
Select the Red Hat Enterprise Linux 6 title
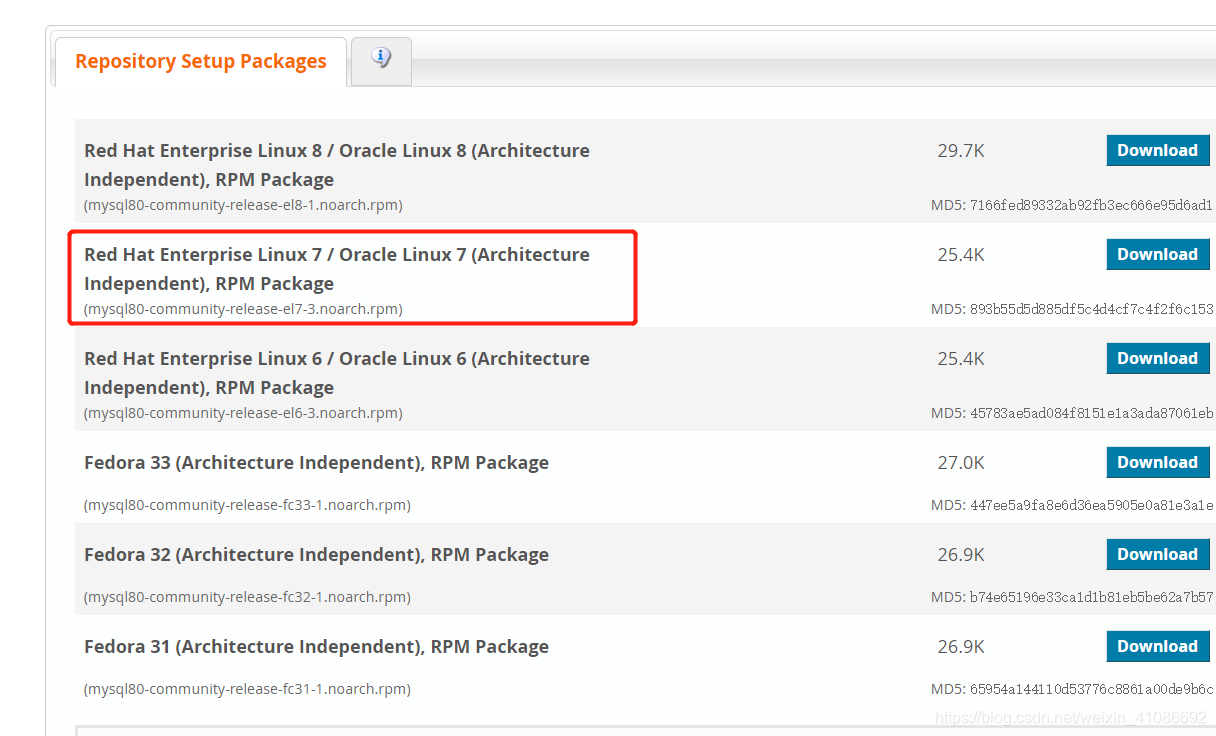(x=337, y=373)
